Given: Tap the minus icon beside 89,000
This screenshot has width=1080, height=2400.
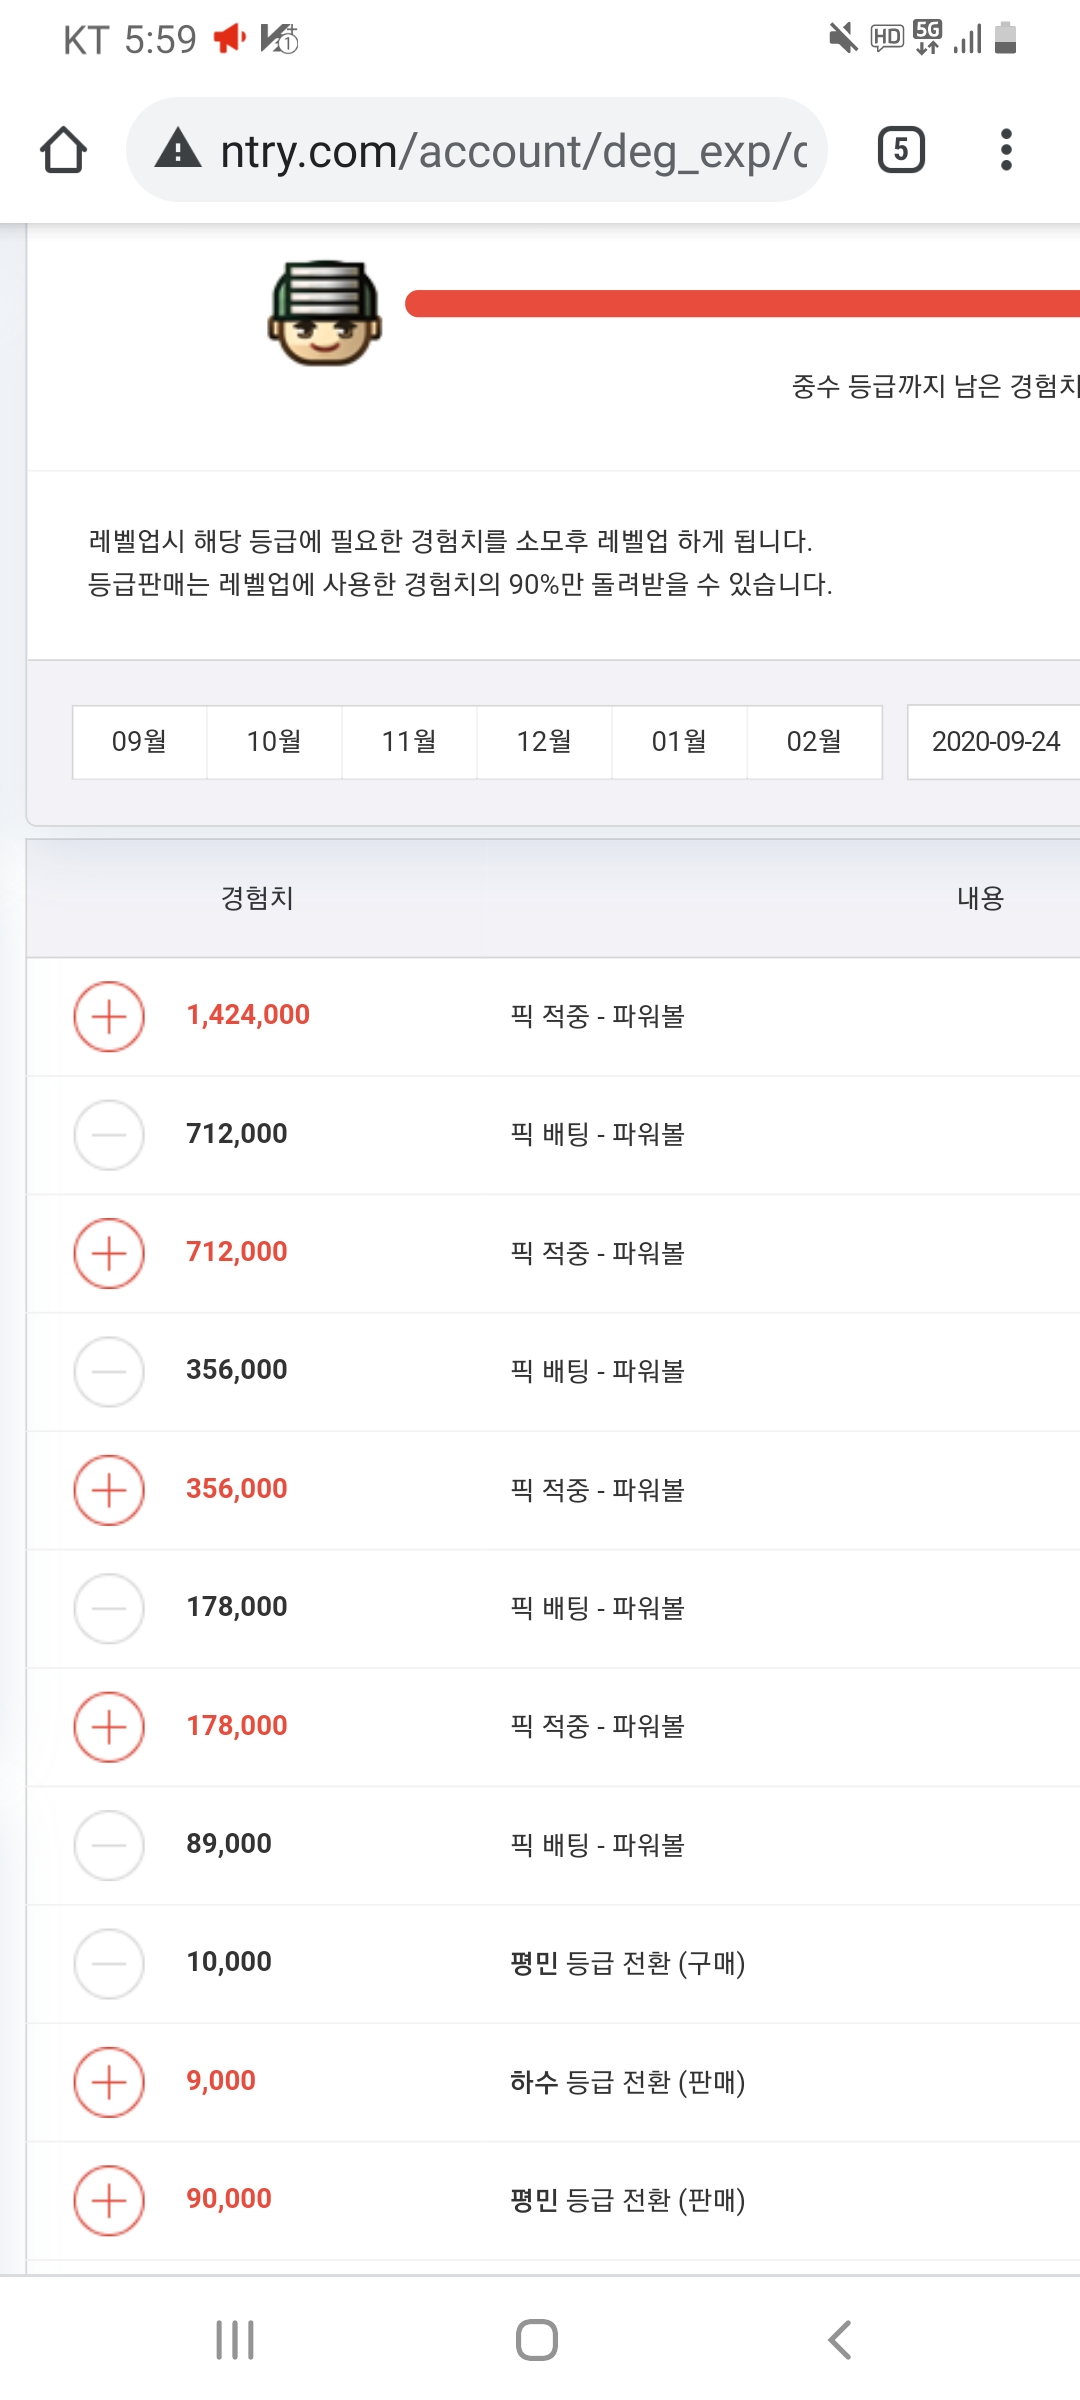Looking at the screenshot, I should (109, 1845).
